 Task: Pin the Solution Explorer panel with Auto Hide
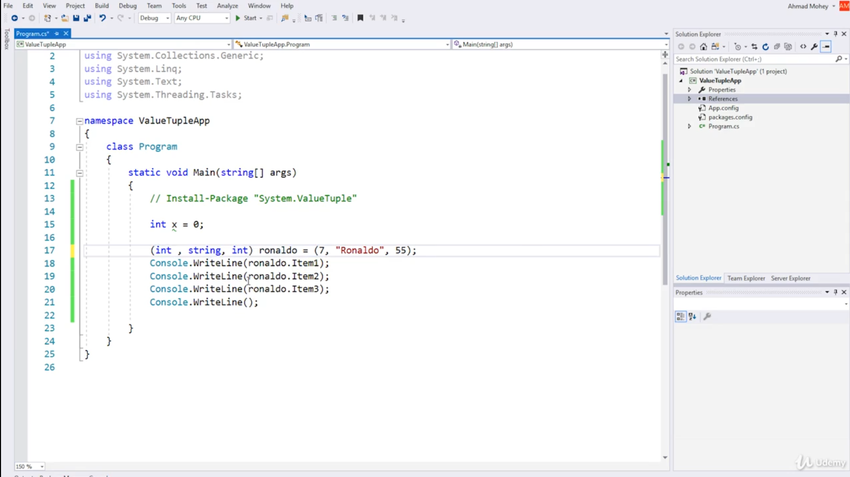coord(835,34)
